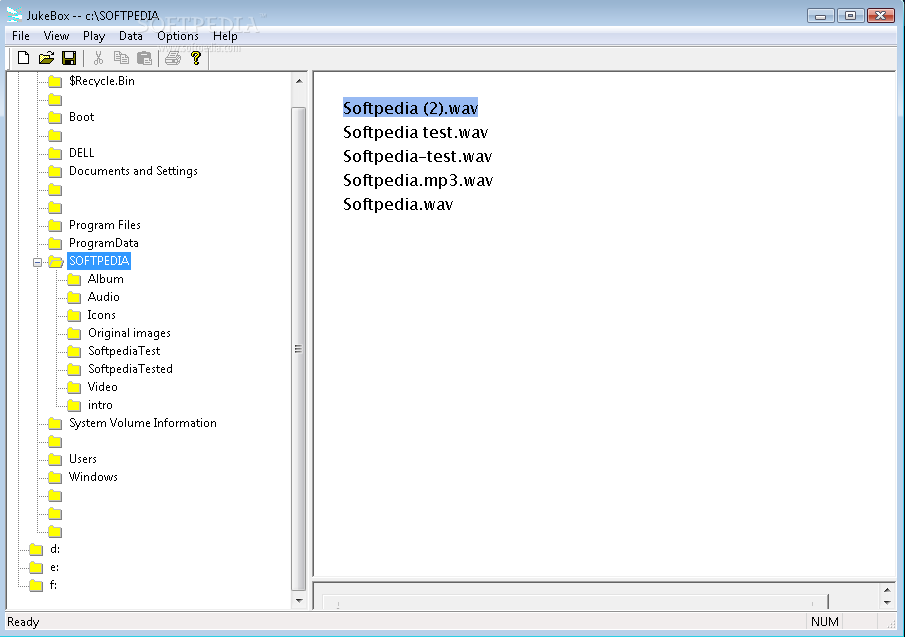
Task: Click the playback position slider track
Action: (x=575, y=602)
